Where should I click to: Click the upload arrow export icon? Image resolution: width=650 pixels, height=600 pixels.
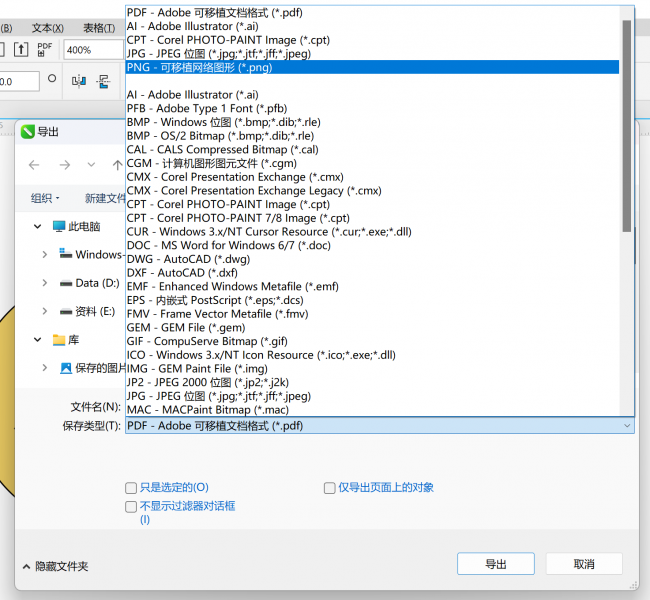point(21,49)
